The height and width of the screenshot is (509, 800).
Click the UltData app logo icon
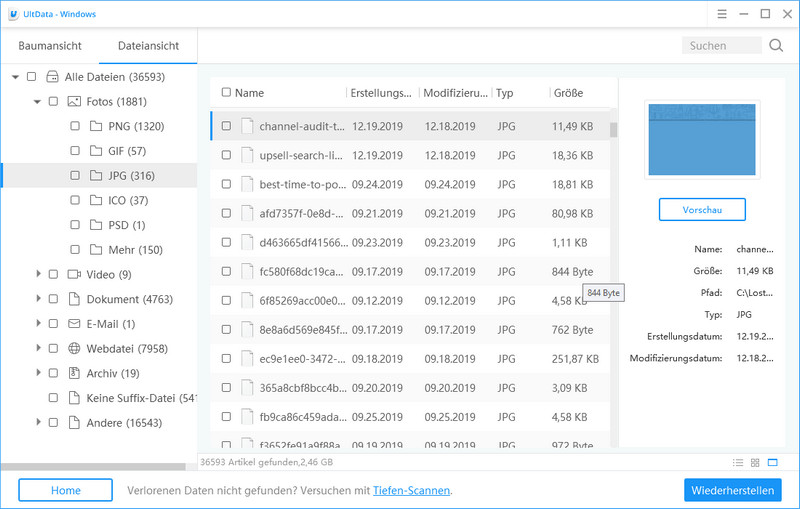coord(14,14)
